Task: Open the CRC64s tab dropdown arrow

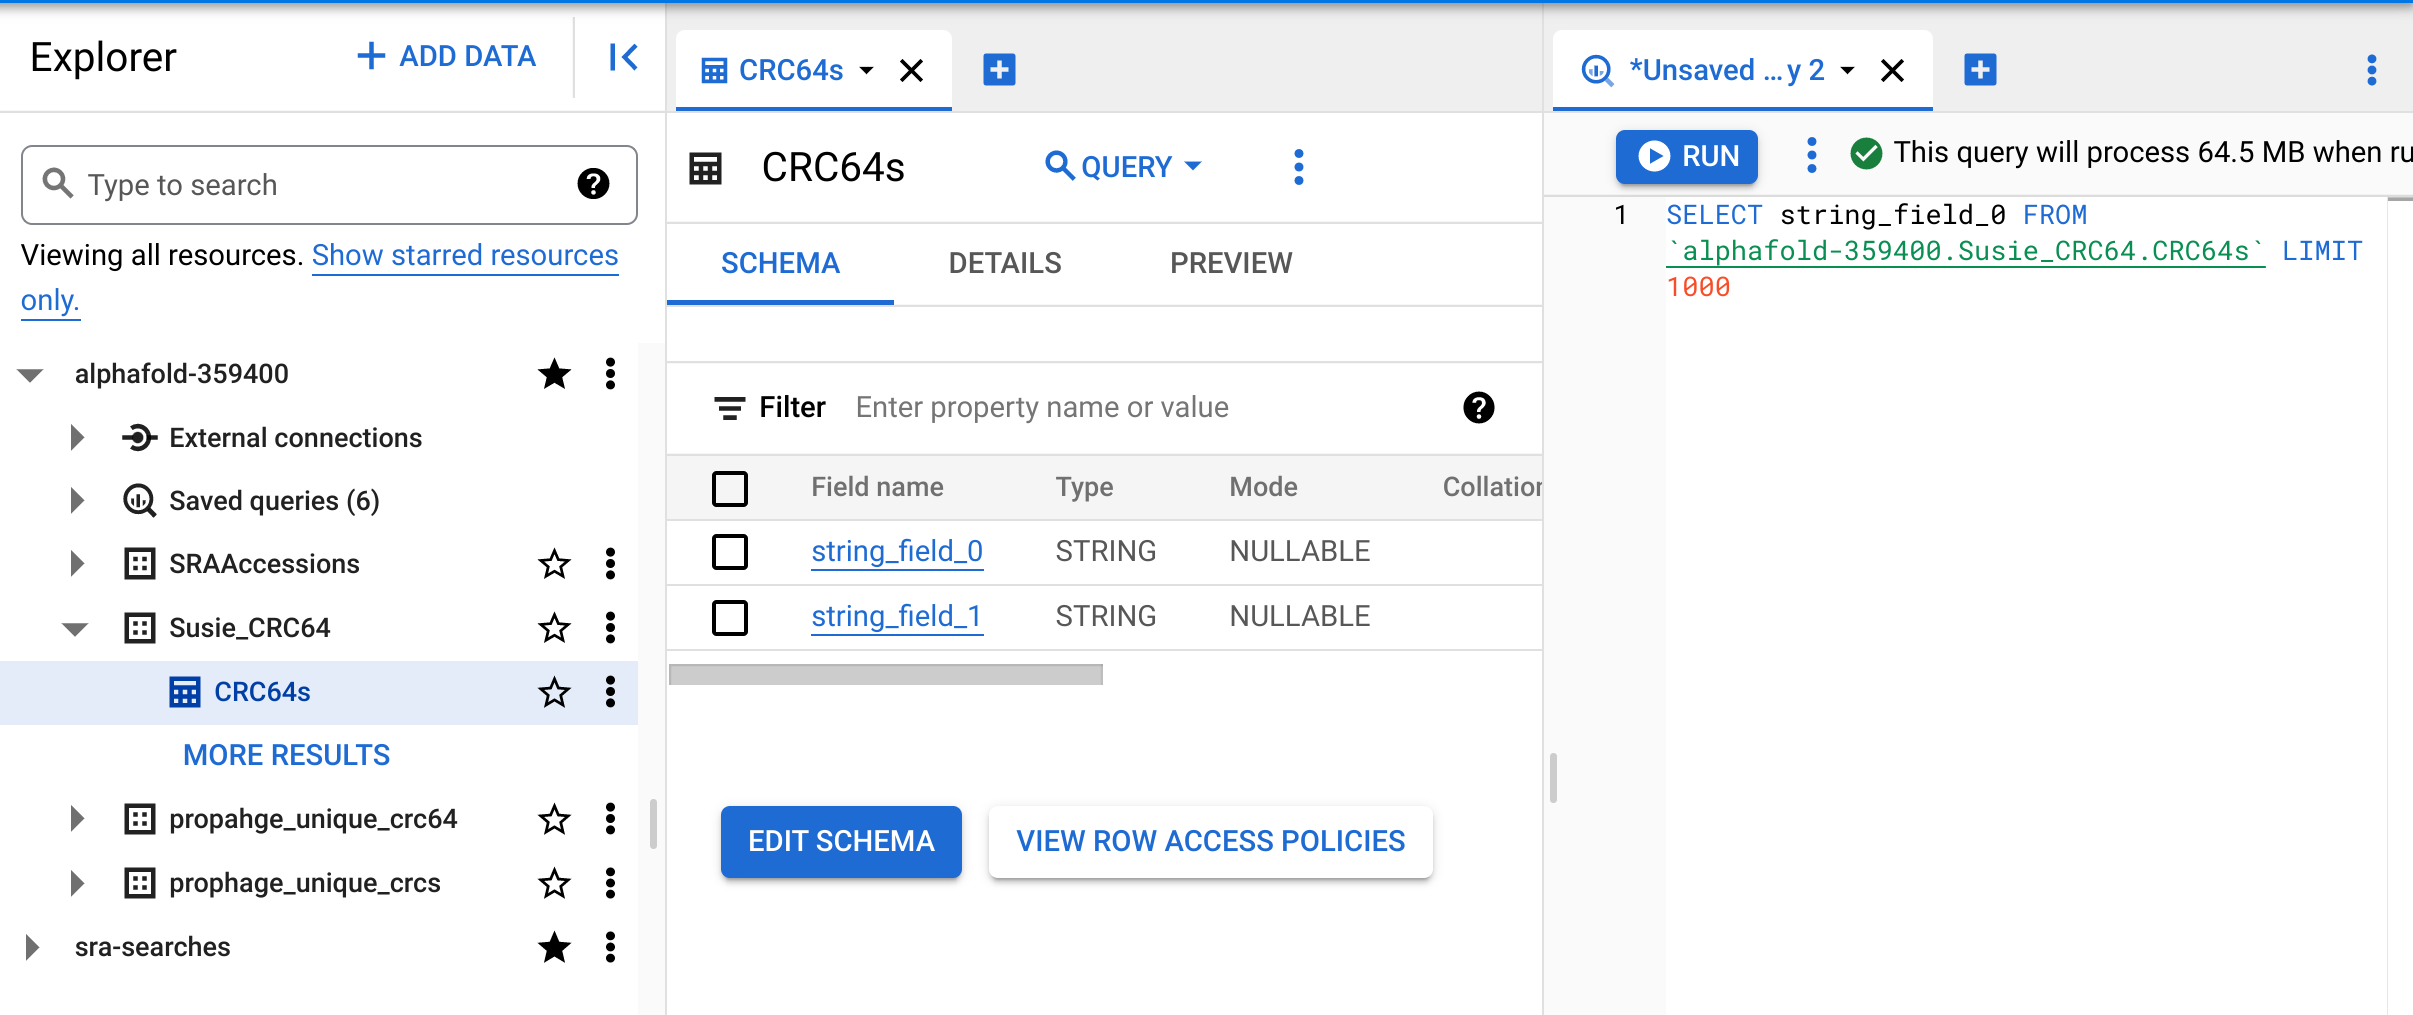Action: (x=866, y=71)
